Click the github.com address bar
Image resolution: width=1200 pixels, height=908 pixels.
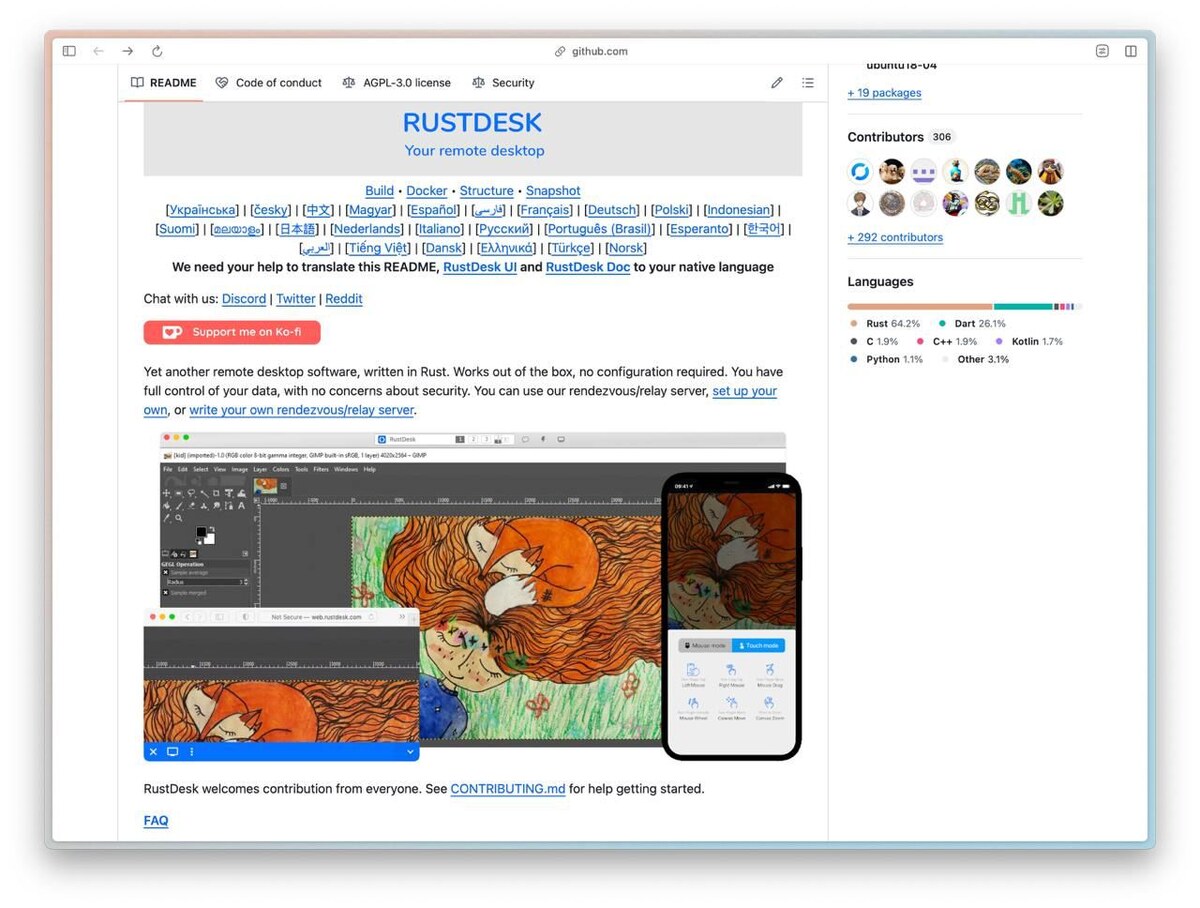click(x=592, y=51)
